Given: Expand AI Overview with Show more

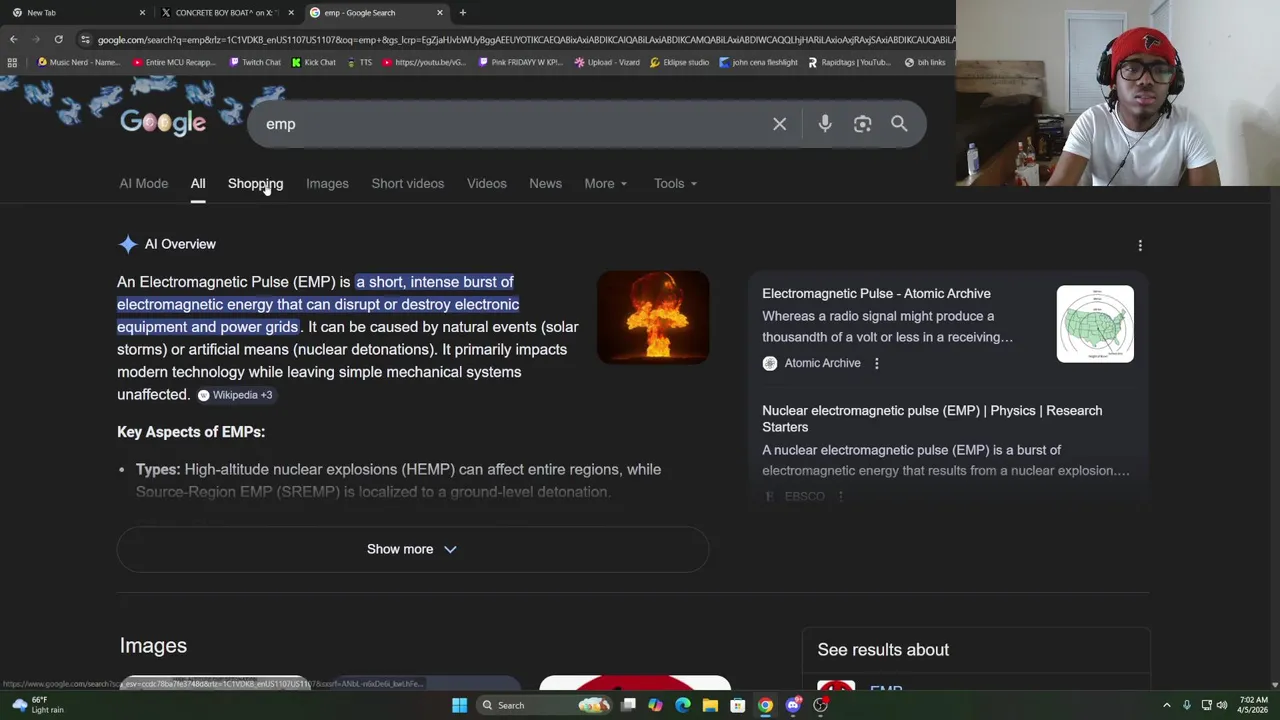Looking at the screenshot, I should pos(412,549).
